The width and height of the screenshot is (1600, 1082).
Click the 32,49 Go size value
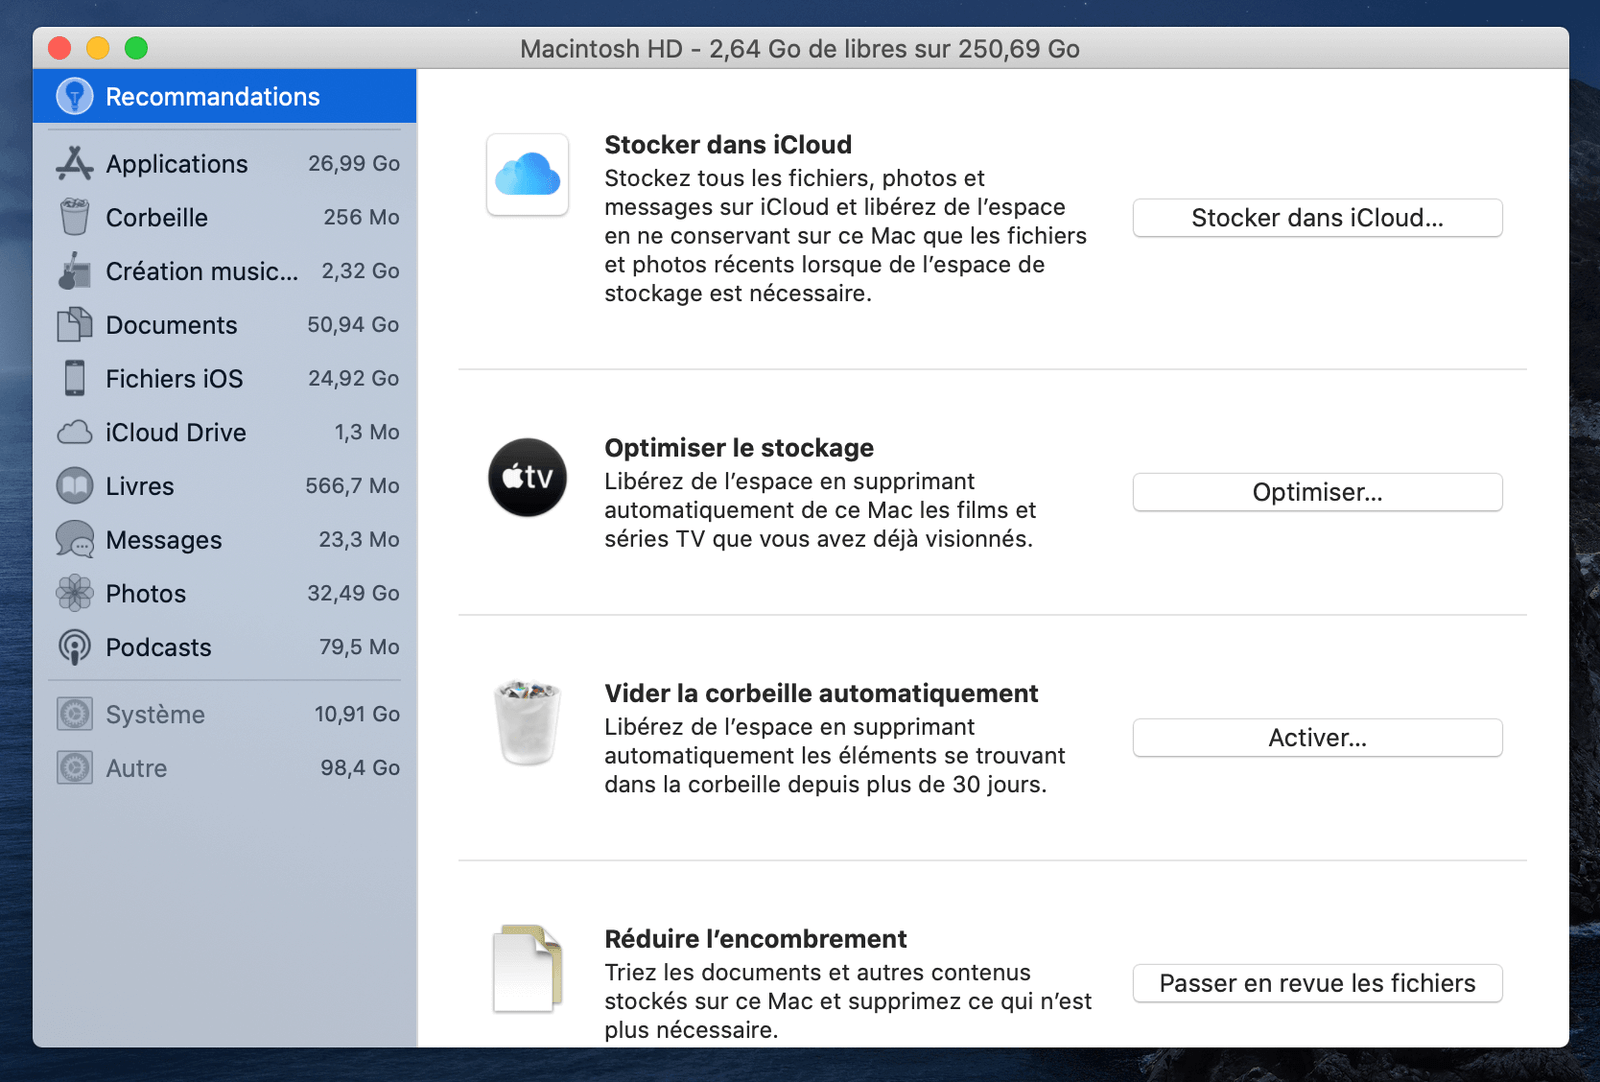[x=353, y=593]
